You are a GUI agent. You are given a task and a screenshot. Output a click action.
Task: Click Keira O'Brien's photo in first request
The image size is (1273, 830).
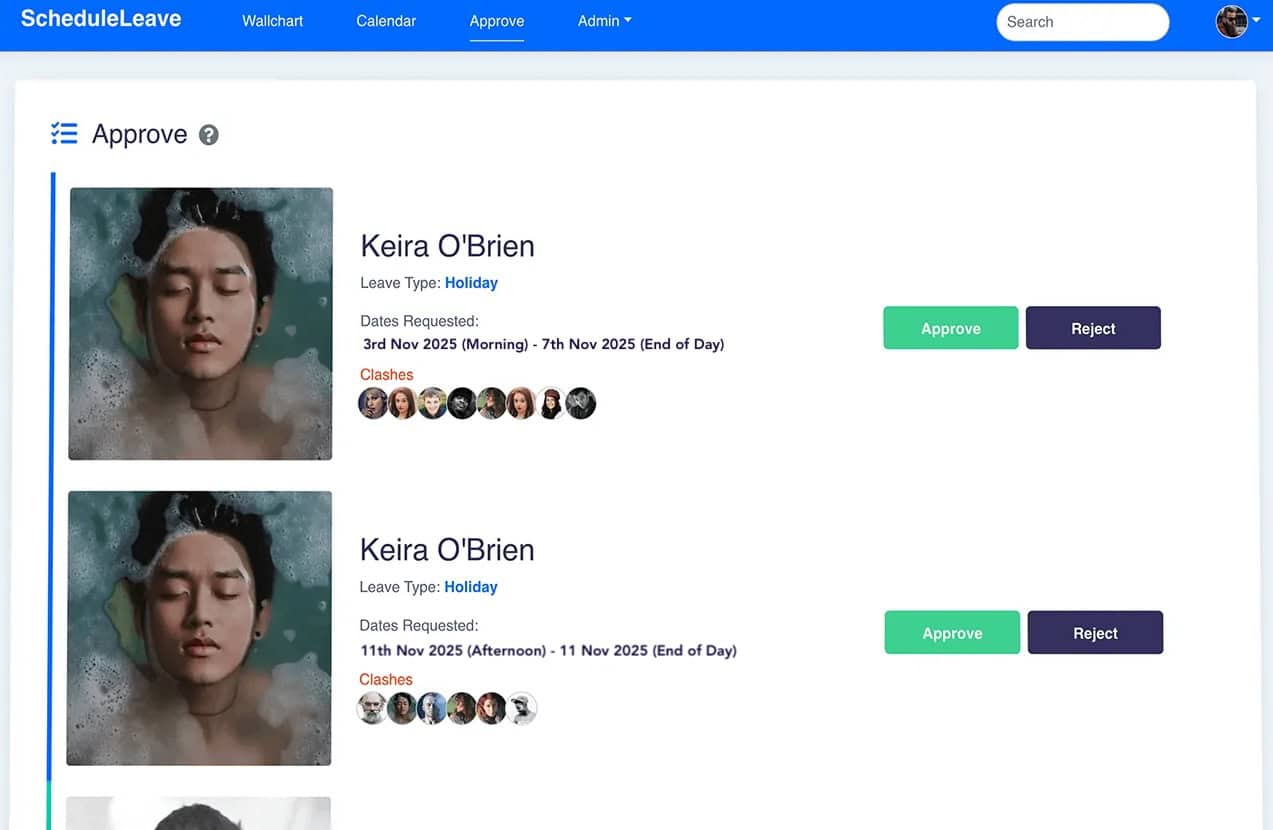(200, 323)
